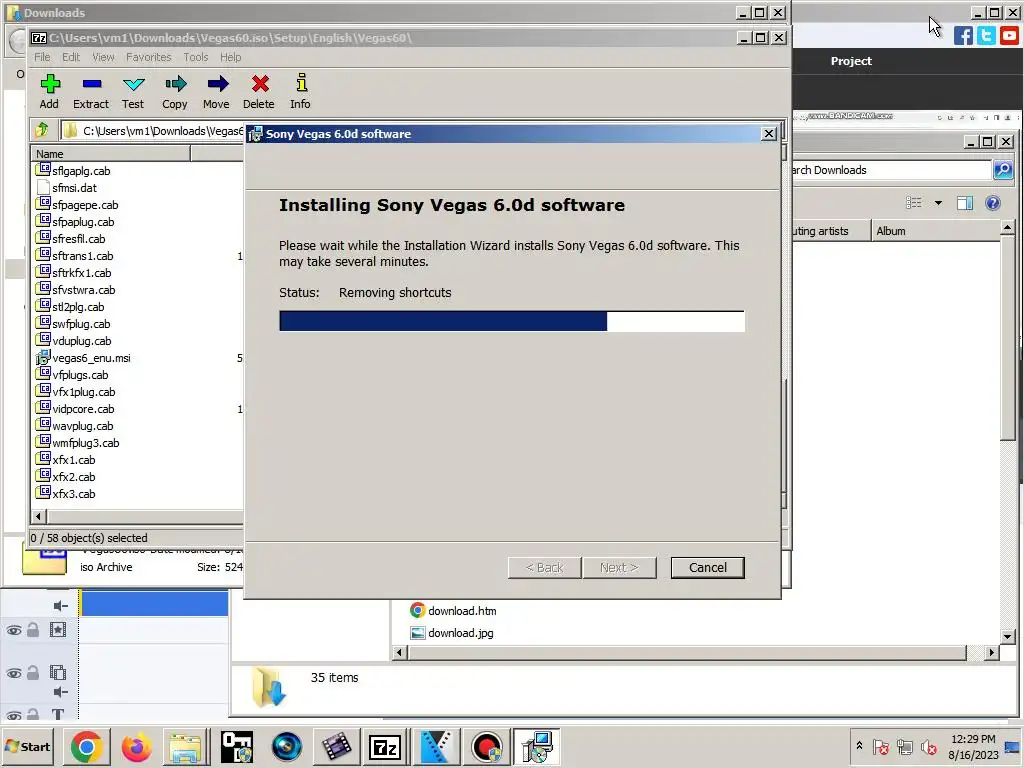Open the YouTube icon in the browser
The image size is (1024, 768).
[1010, 35]
